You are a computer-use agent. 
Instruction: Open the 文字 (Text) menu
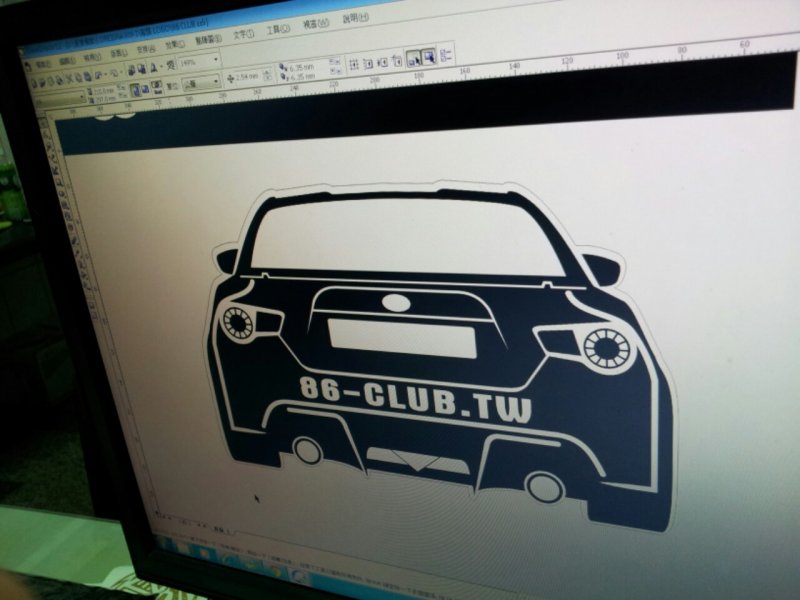[x=242, y=34]
